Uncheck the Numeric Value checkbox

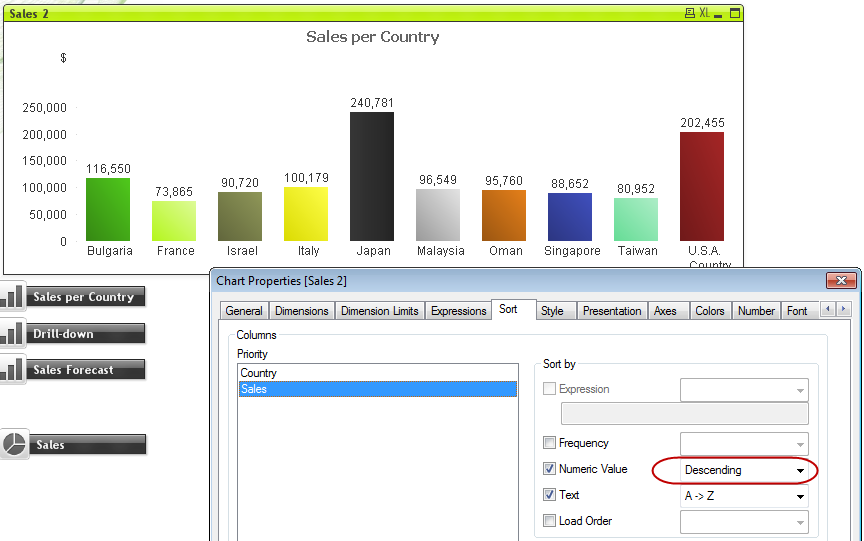pos(549,469)
